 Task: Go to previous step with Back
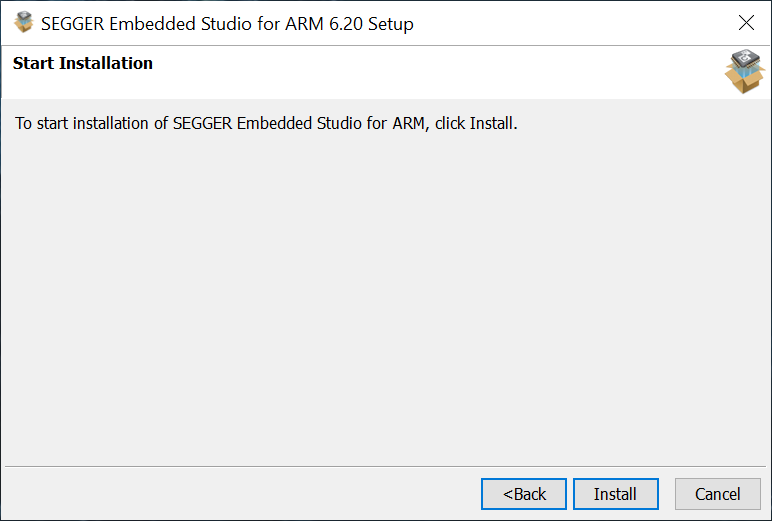pos(523,494)
